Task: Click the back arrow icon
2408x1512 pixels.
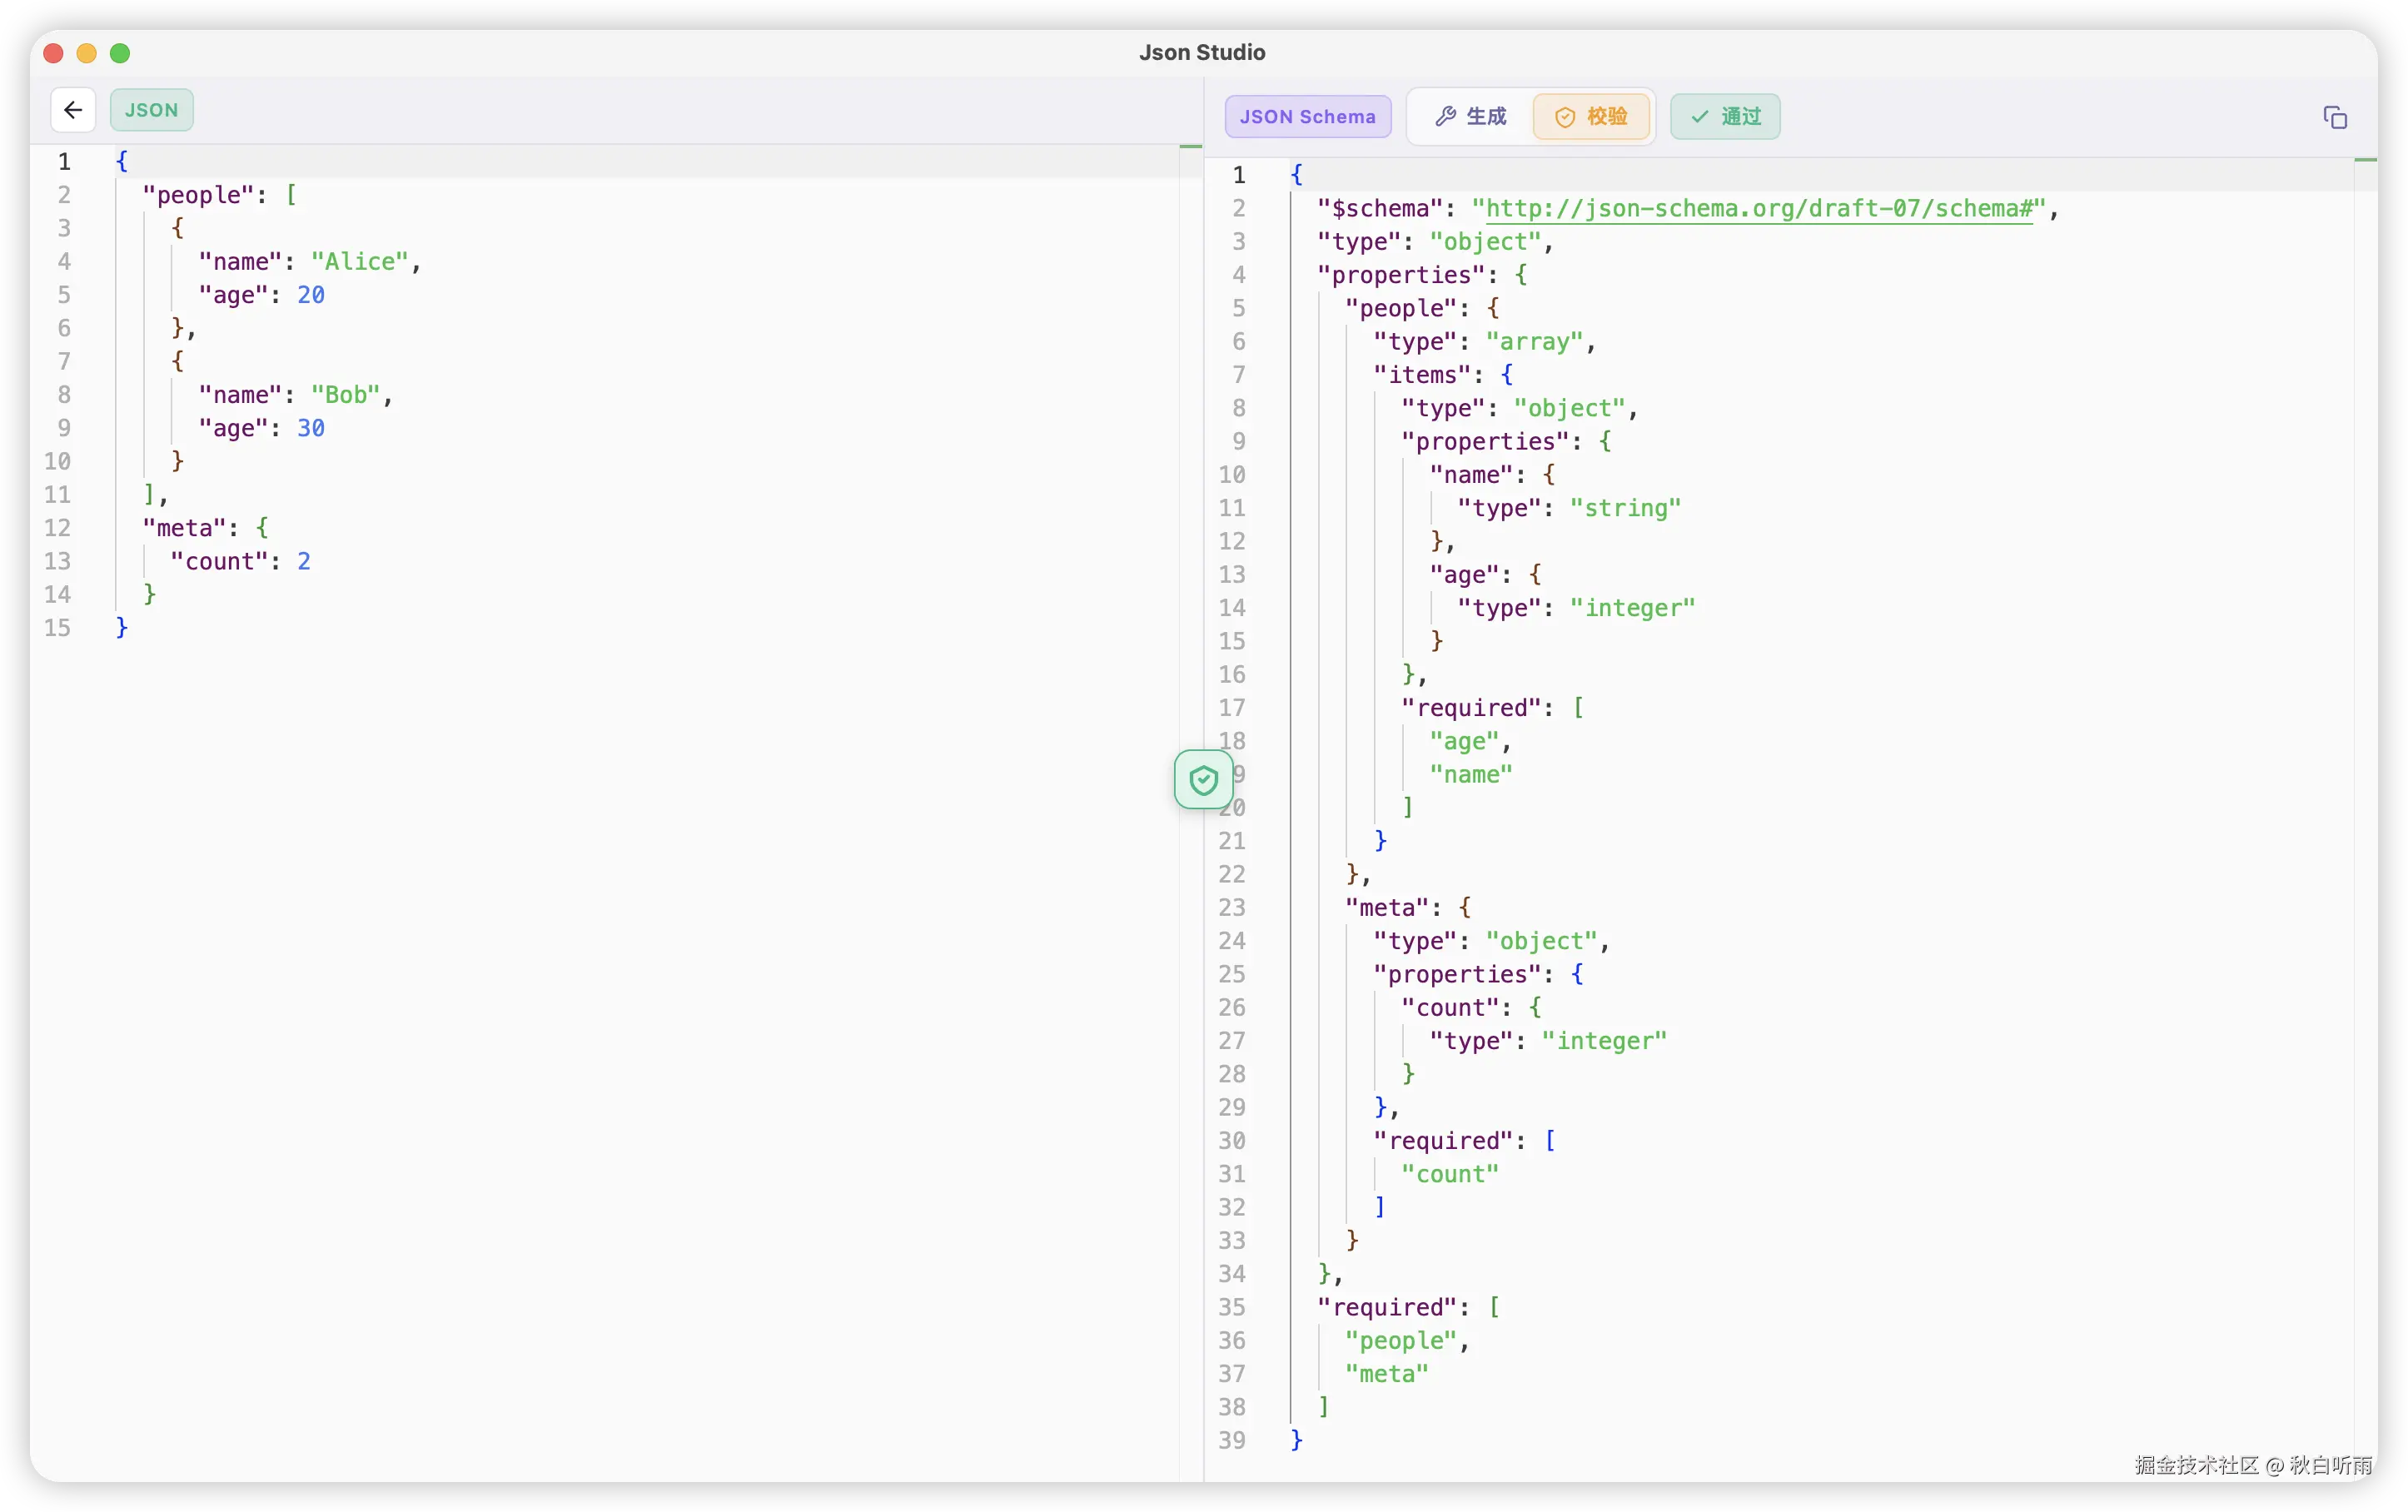Action: 71,110
